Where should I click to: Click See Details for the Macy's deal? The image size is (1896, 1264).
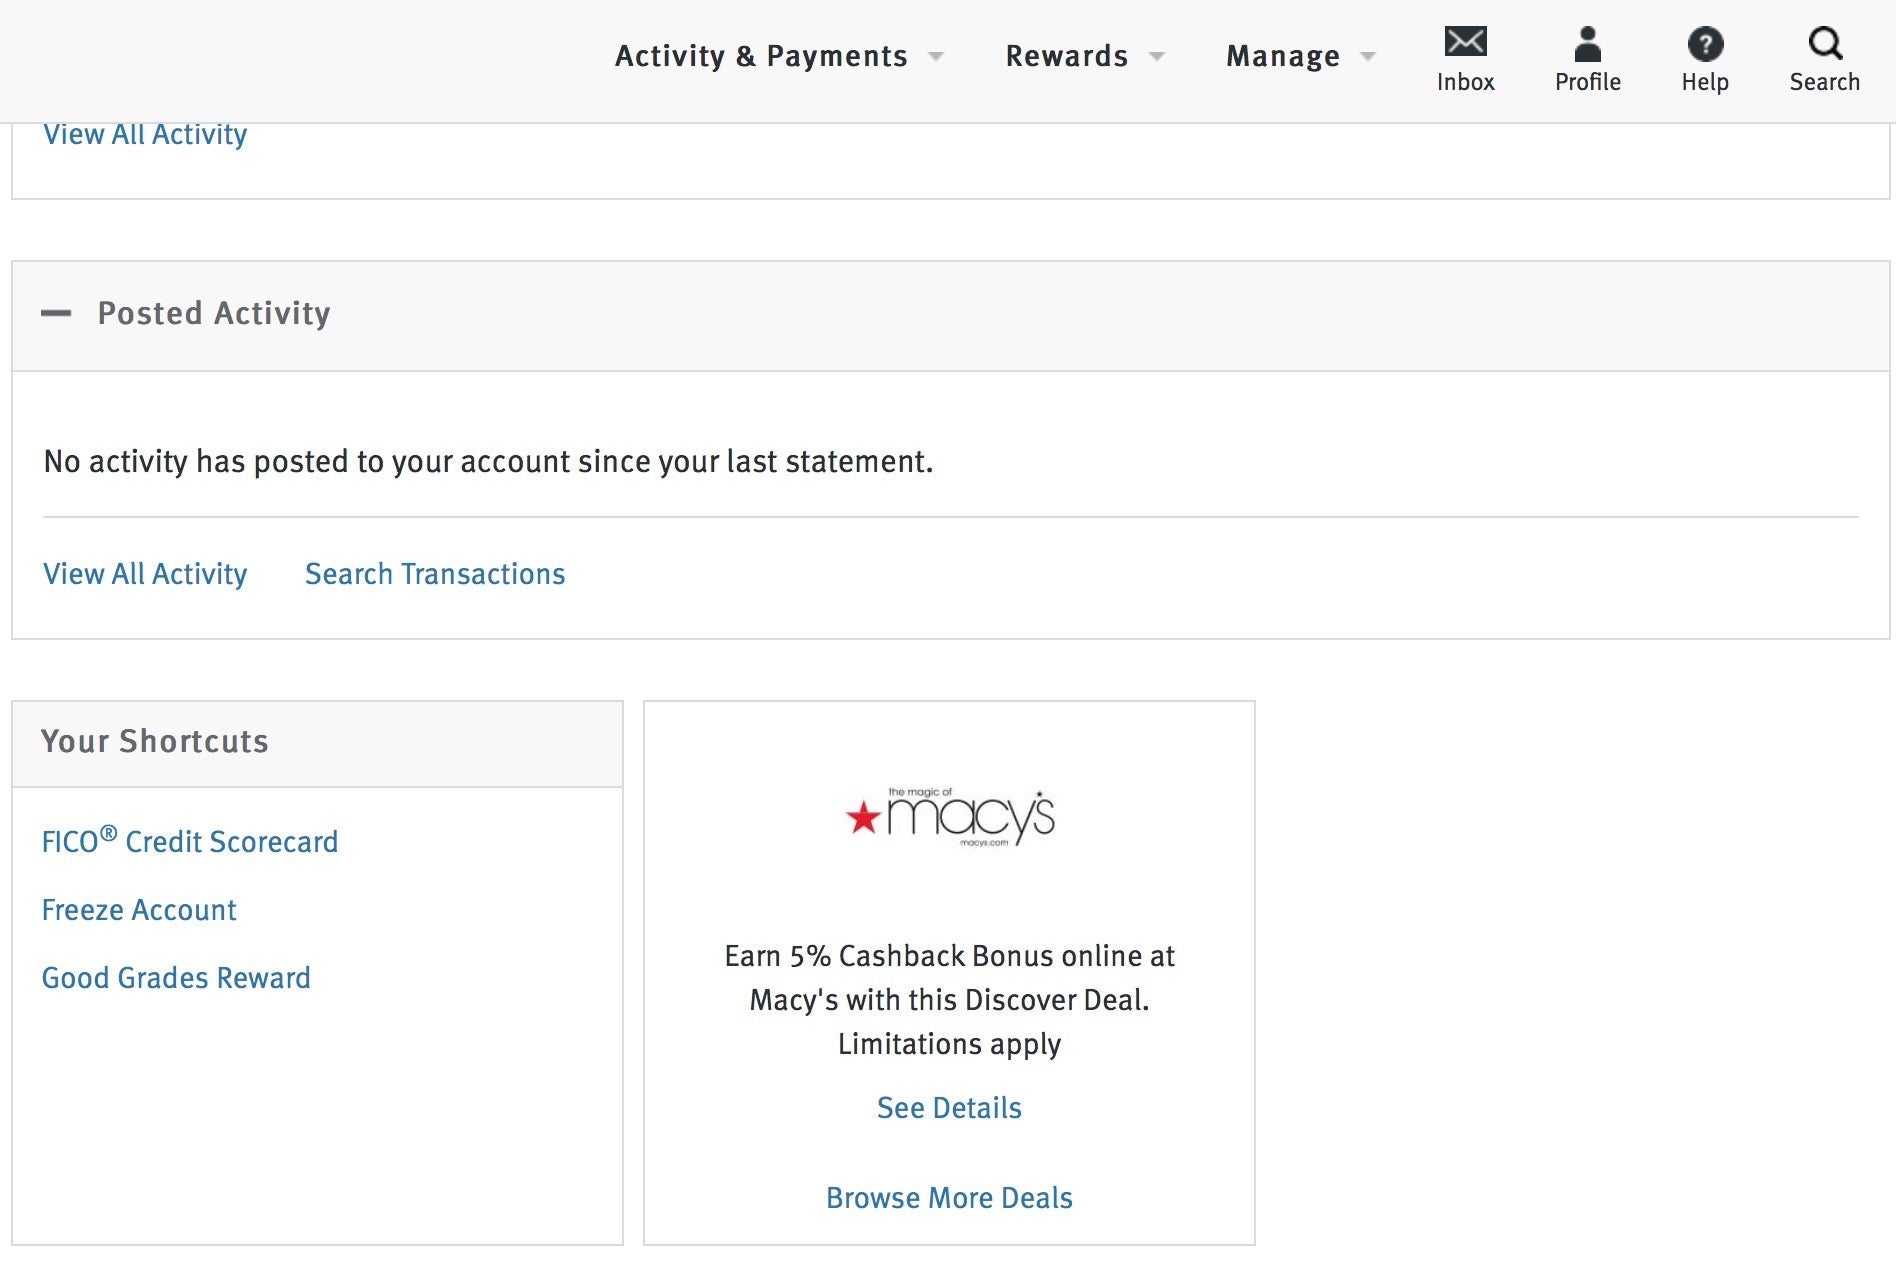pos(949,1108)
